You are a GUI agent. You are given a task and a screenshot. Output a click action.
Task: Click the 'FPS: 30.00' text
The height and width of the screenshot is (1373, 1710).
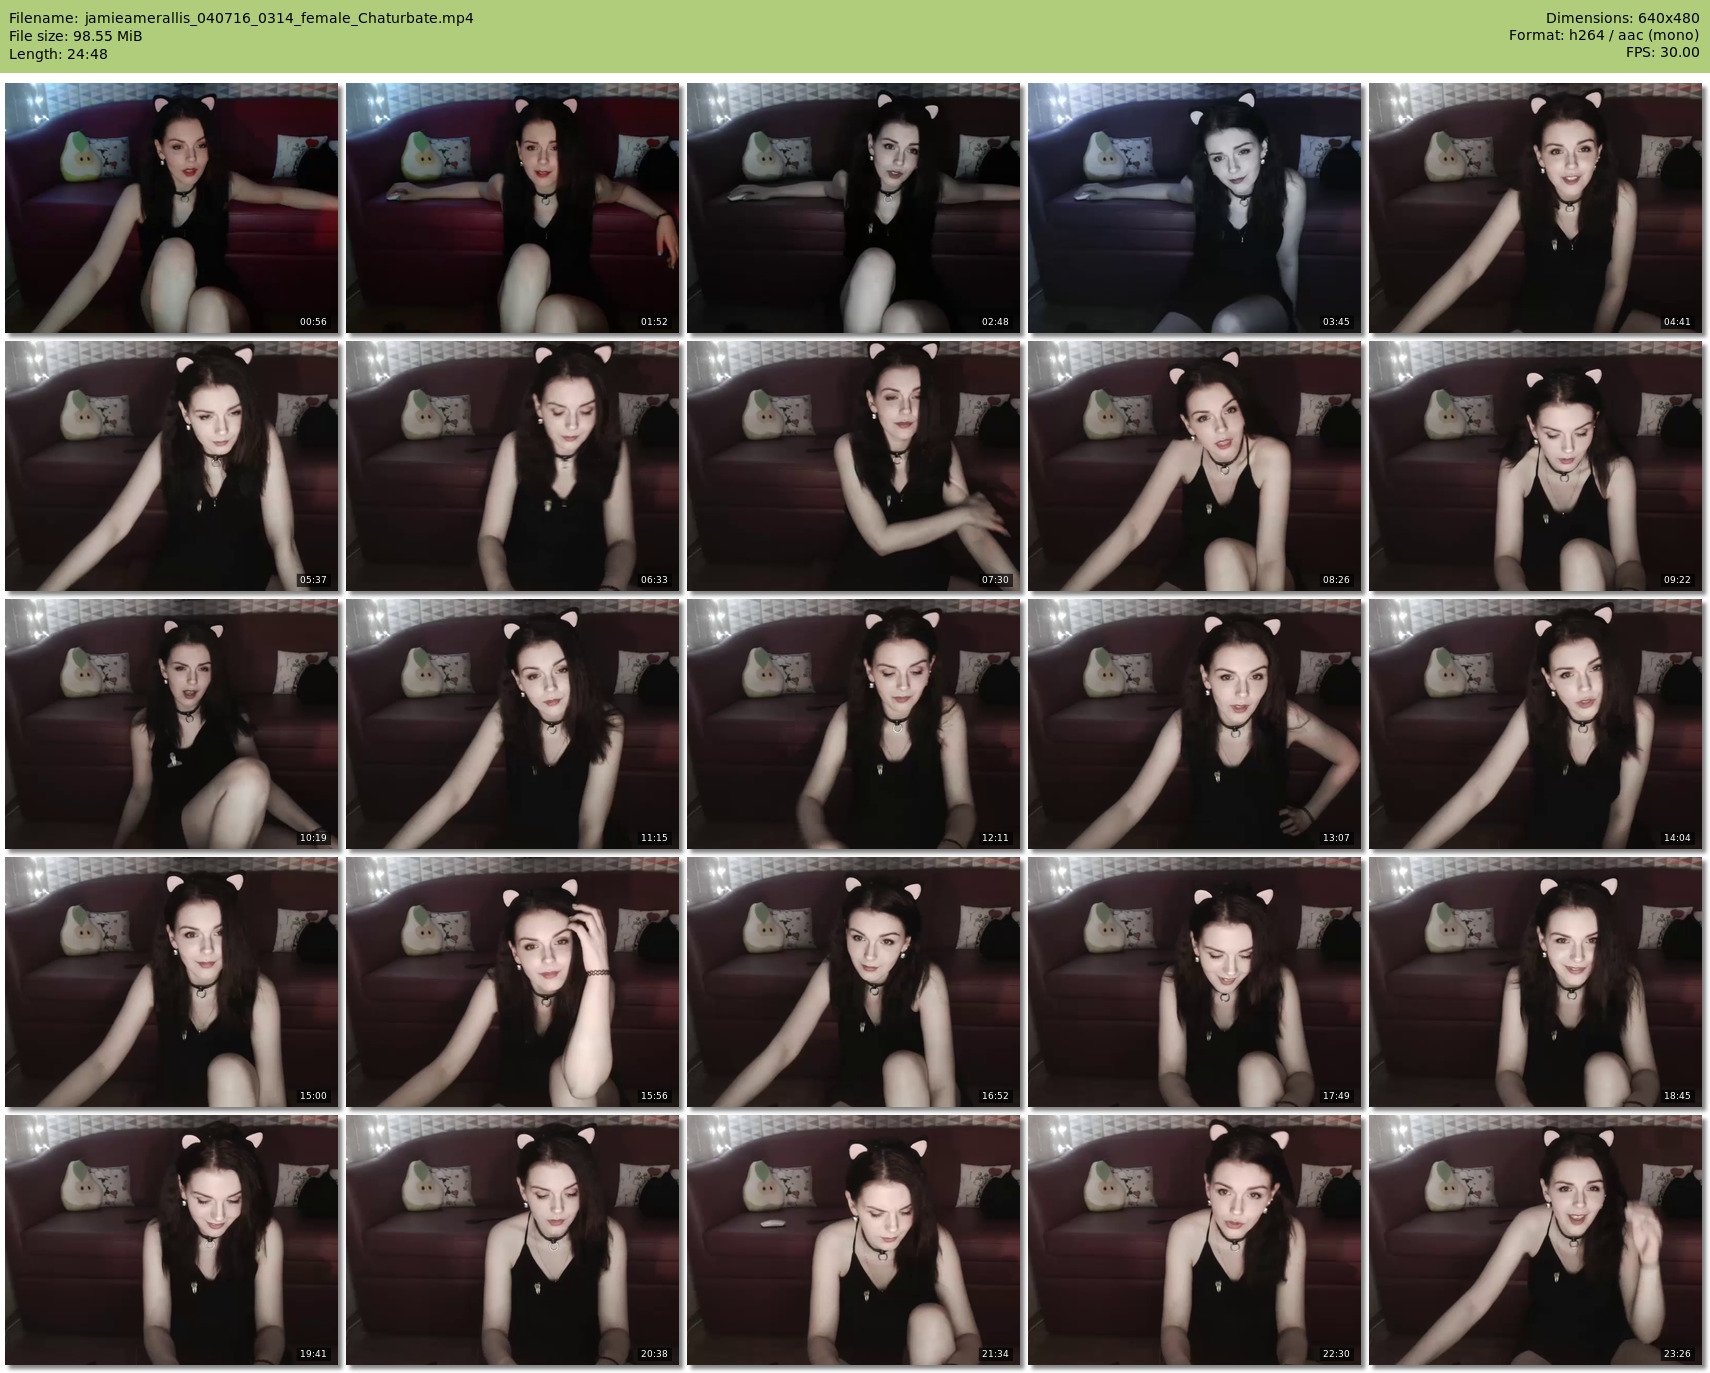click(x=1663, y=53)
